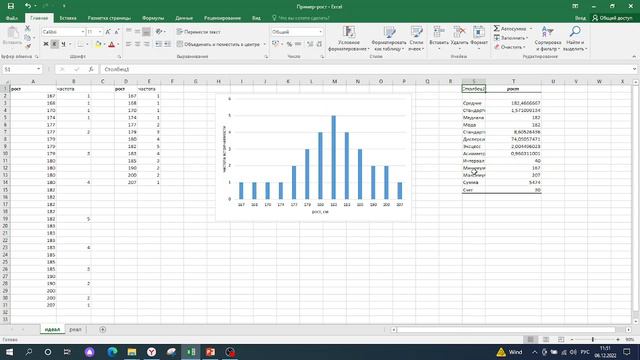Click the Undo arrow in quick access toolbar
Image resolution: width=640 pixels, height=360 pixels.
tap(28, 6)
